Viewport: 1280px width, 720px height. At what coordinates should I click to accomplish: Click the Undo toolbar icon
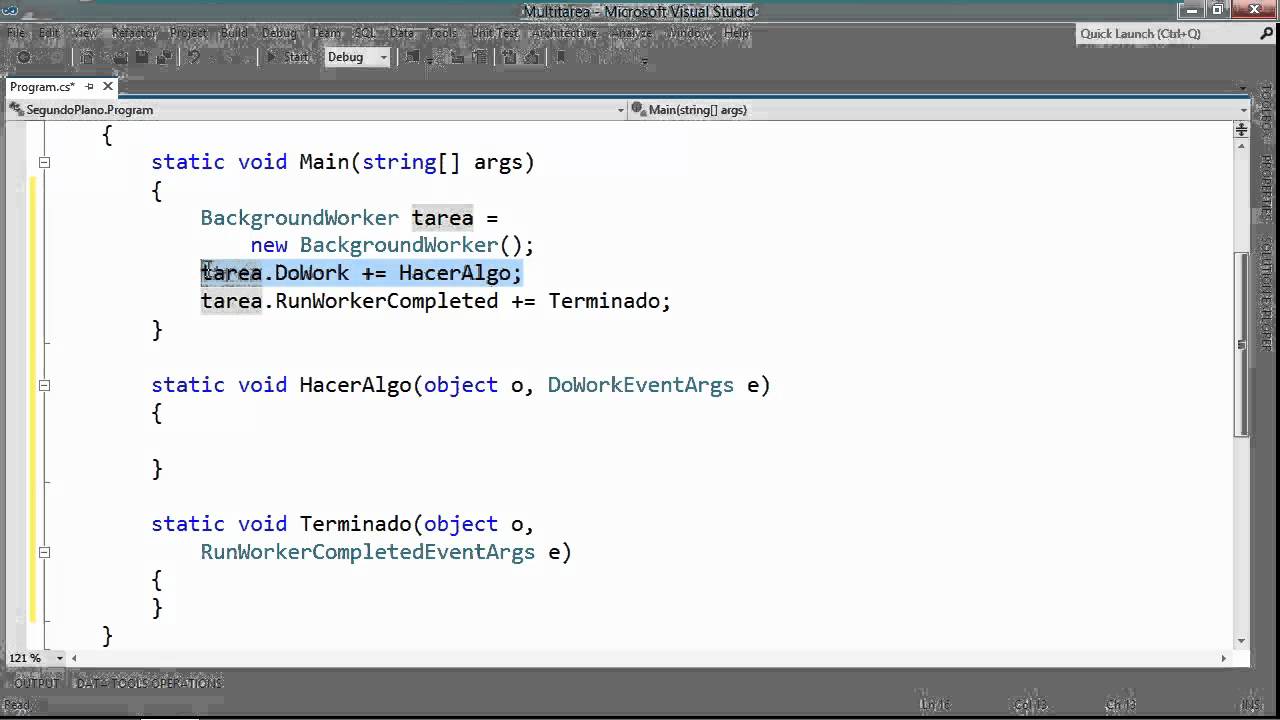pyautogui.click(x=194, y=58)
